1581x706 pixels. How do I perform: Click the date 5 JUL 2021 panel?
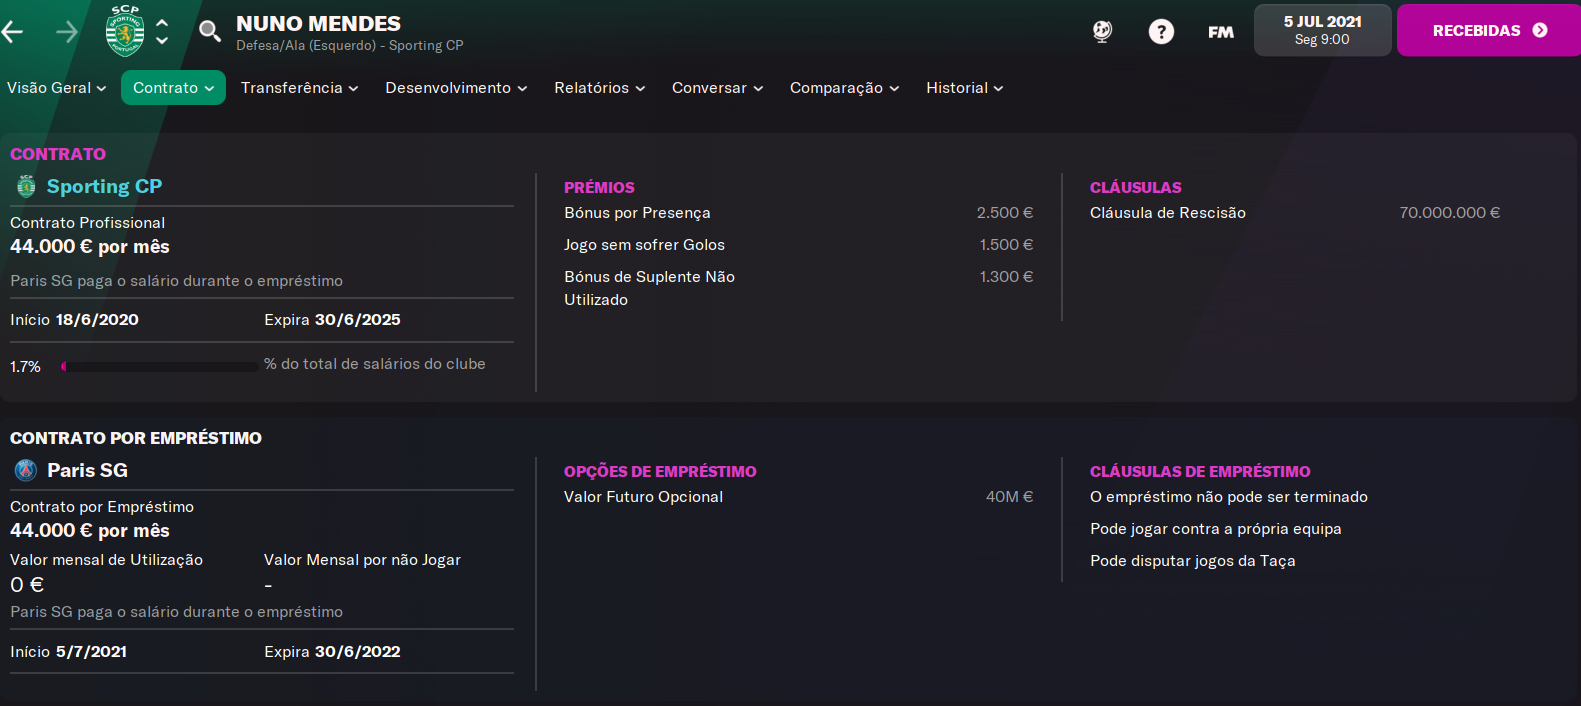click(x=1322, y=30)
